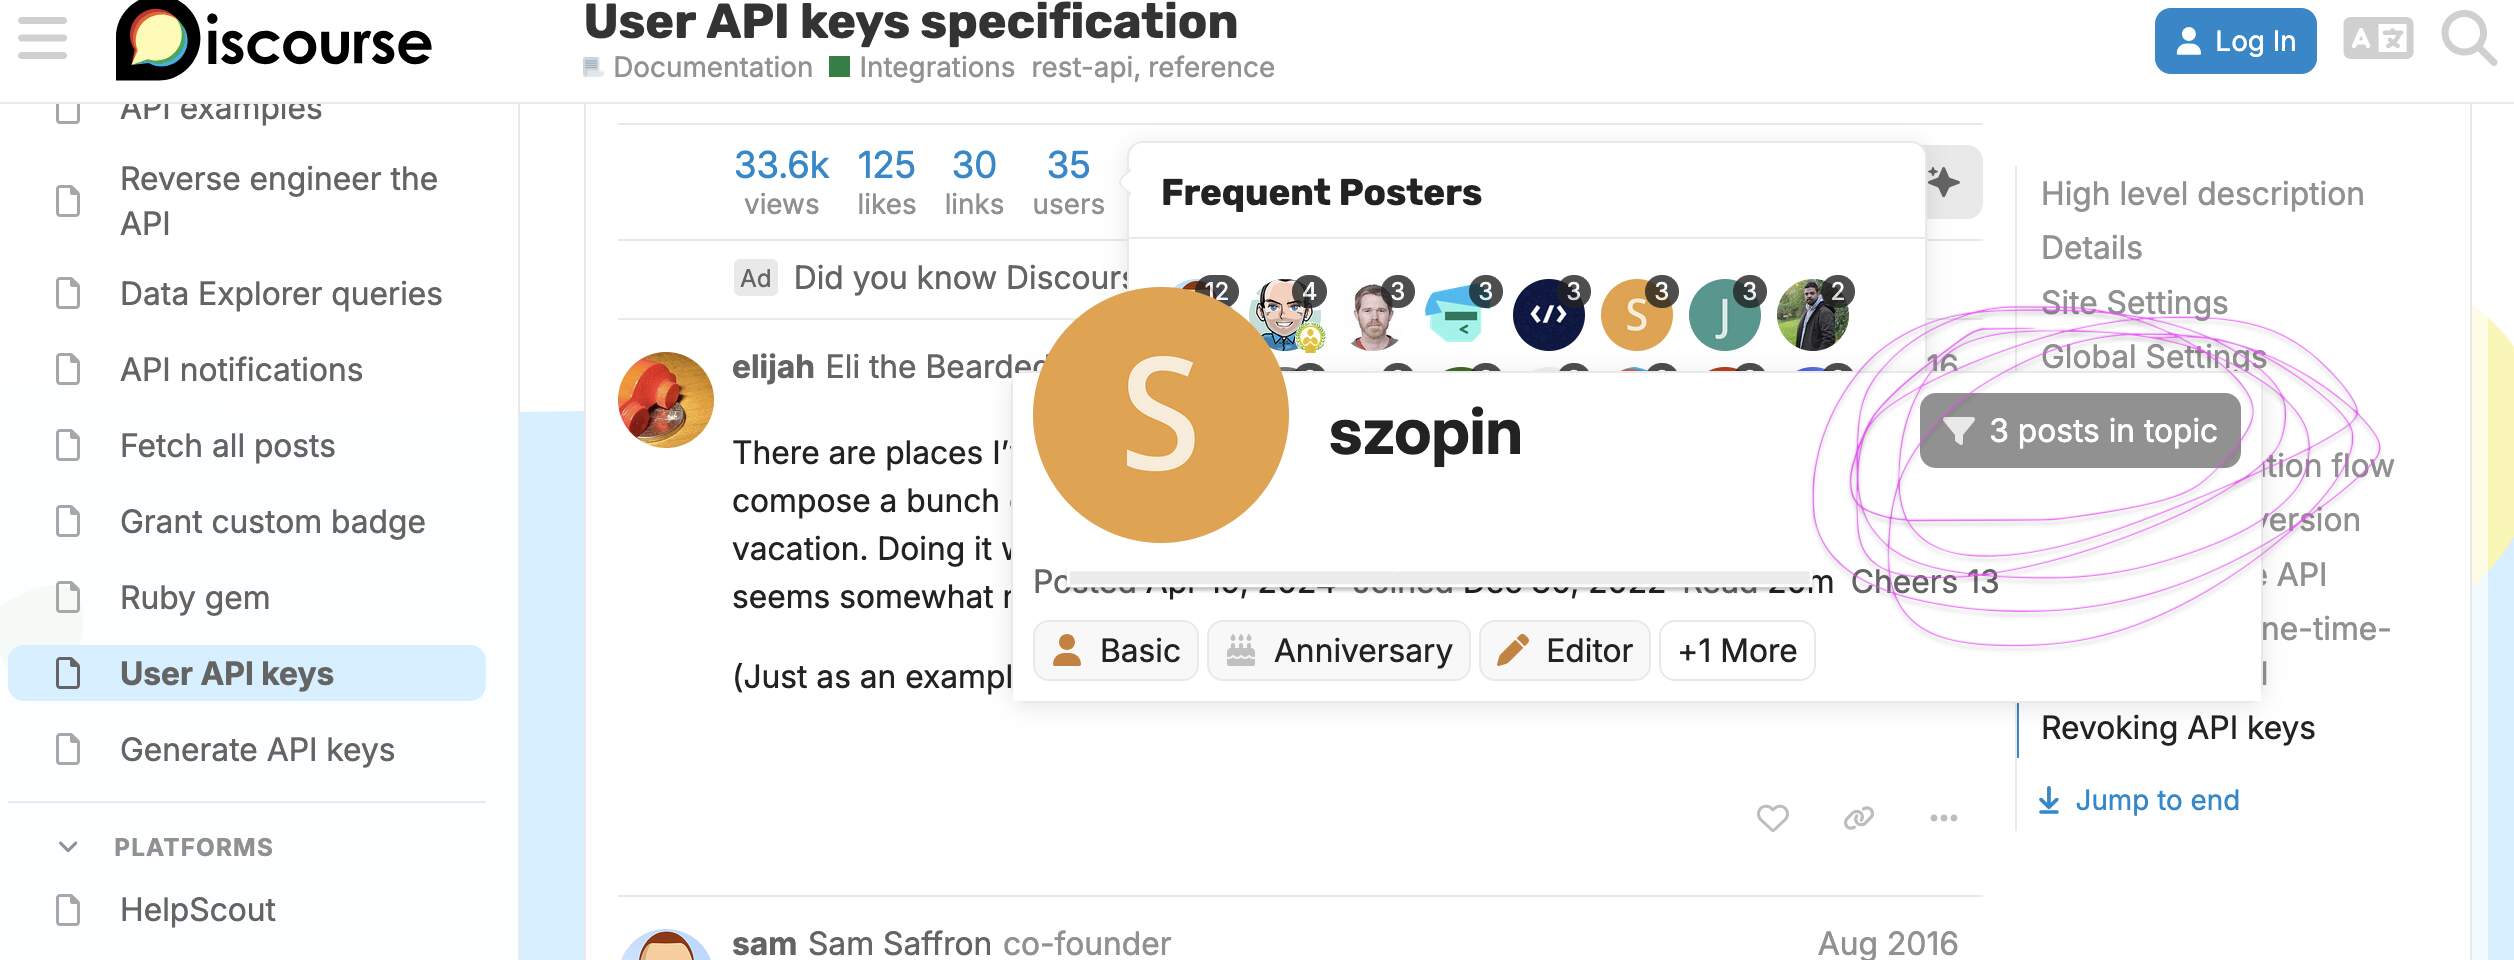2514x960 pixels.
Task: Filter to szopin's 3 posts in topic
Action: point(2079,431)
